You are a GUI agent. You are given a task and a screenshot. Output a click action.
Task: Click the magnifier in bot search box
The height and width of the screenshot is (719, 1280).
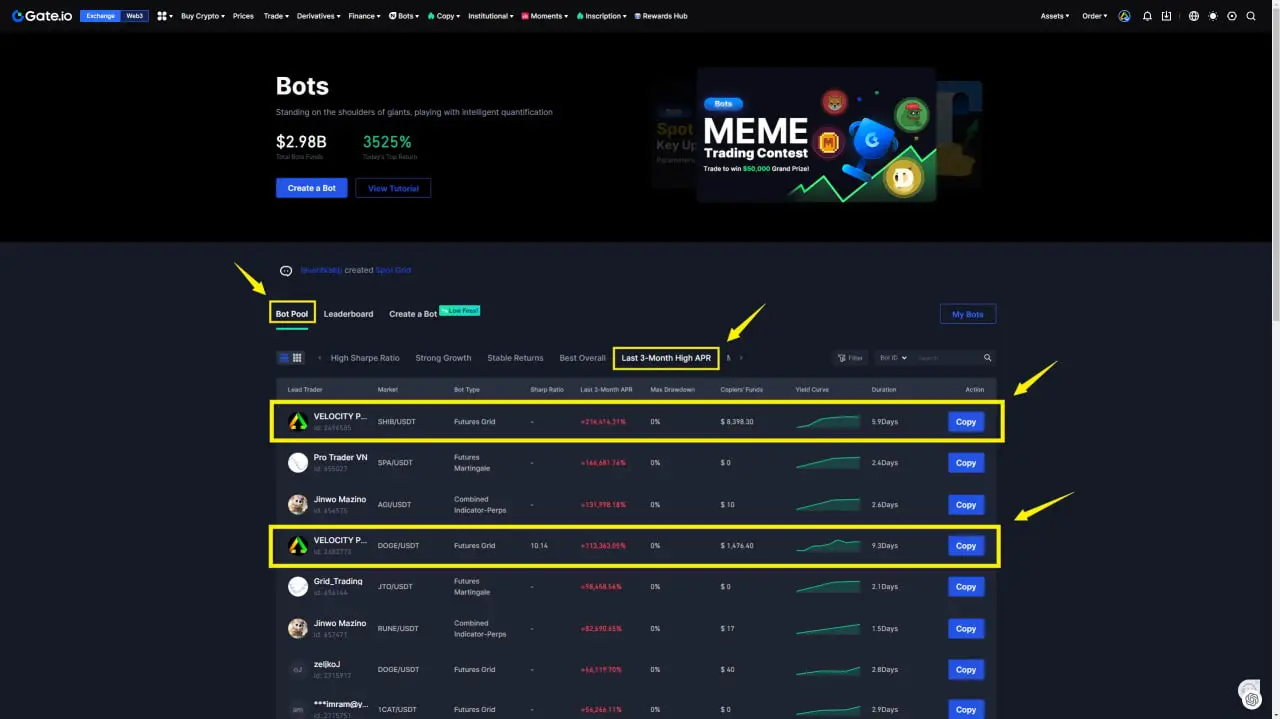987,357
